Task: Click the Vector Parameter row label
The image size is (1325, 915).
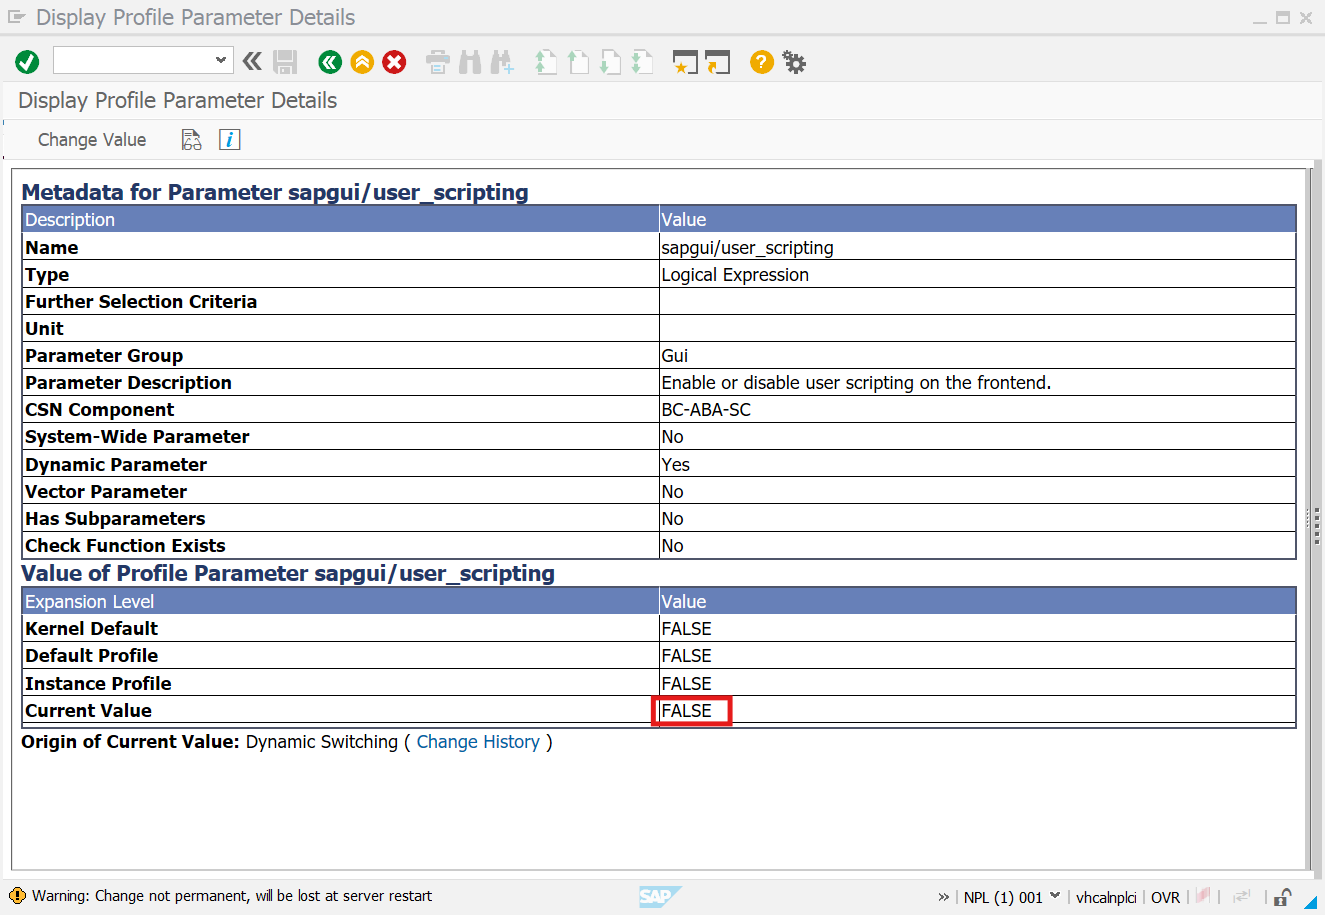Action: pyautogui.click(x=106, y=492)
